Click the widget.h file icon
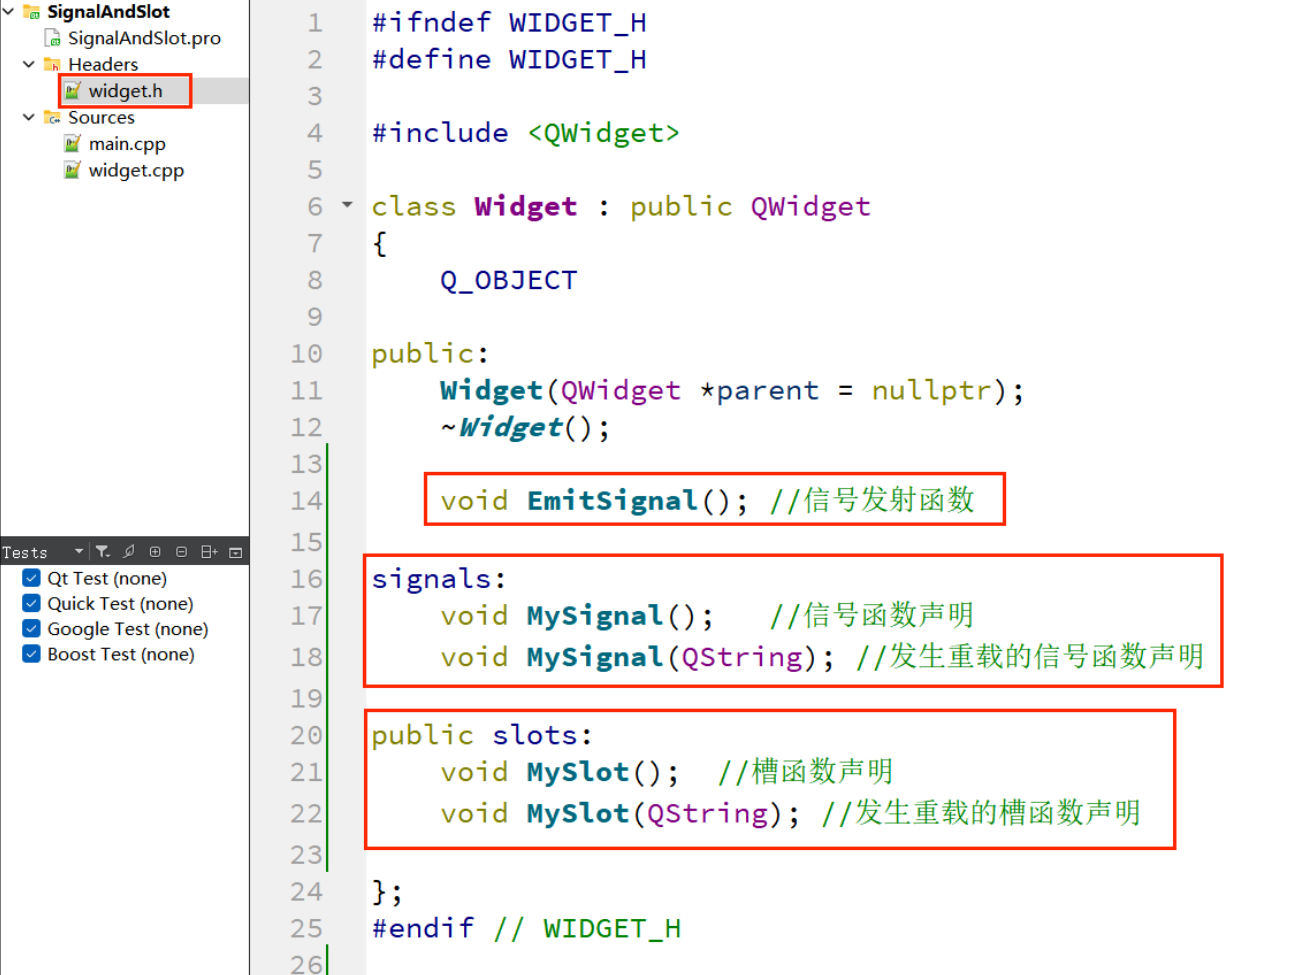Screen dimensions: 1310x975 pyautogui.click(x=72, y=91)
